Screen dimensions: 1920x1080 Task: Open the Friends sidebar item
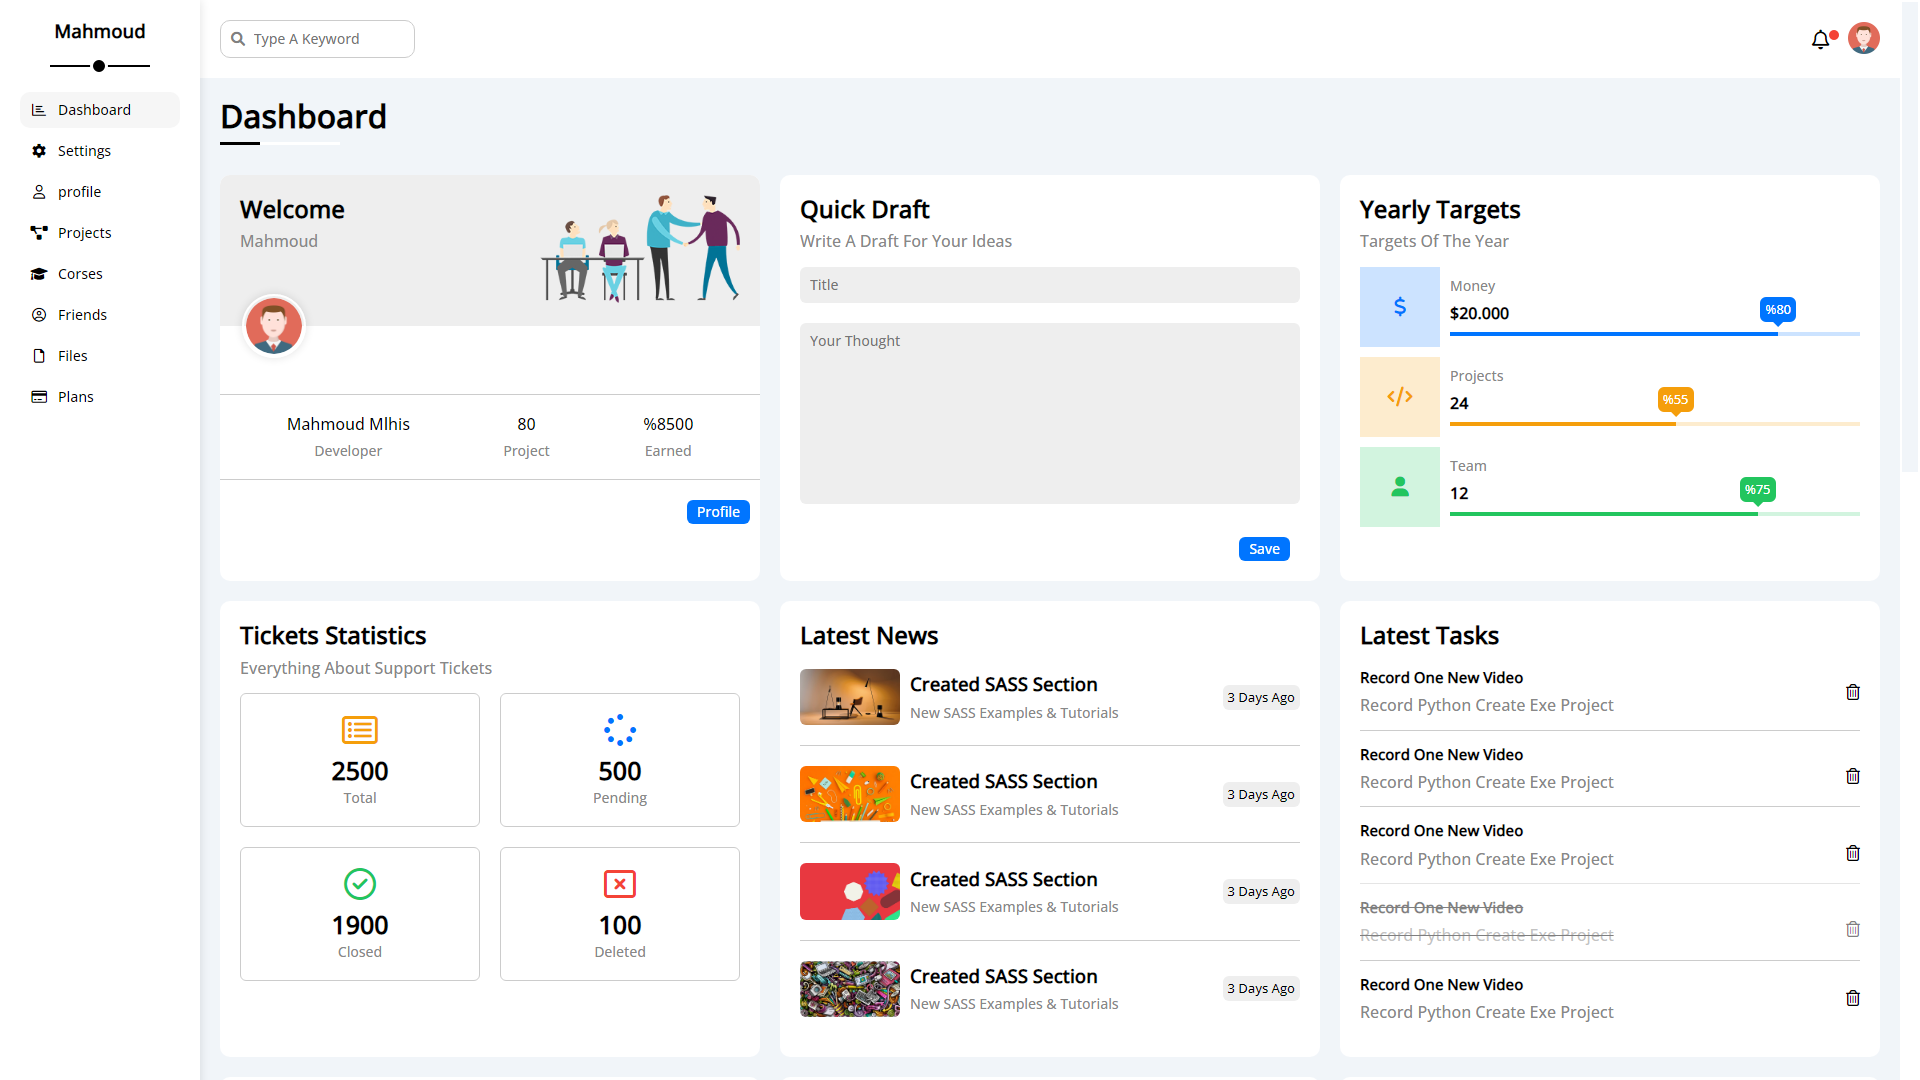82,315
